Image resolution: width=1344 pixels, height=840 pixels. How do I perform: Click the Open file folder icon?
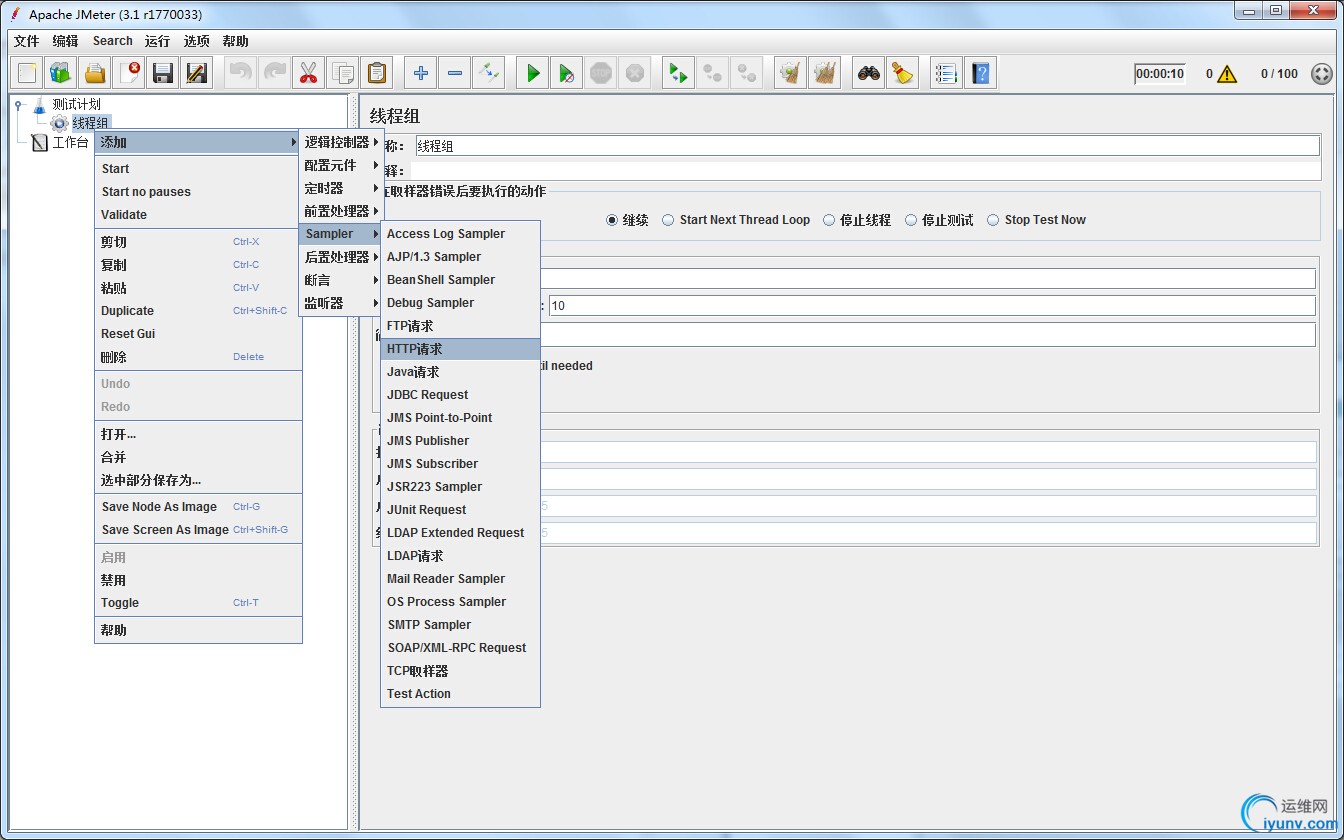tap(95, 73)
